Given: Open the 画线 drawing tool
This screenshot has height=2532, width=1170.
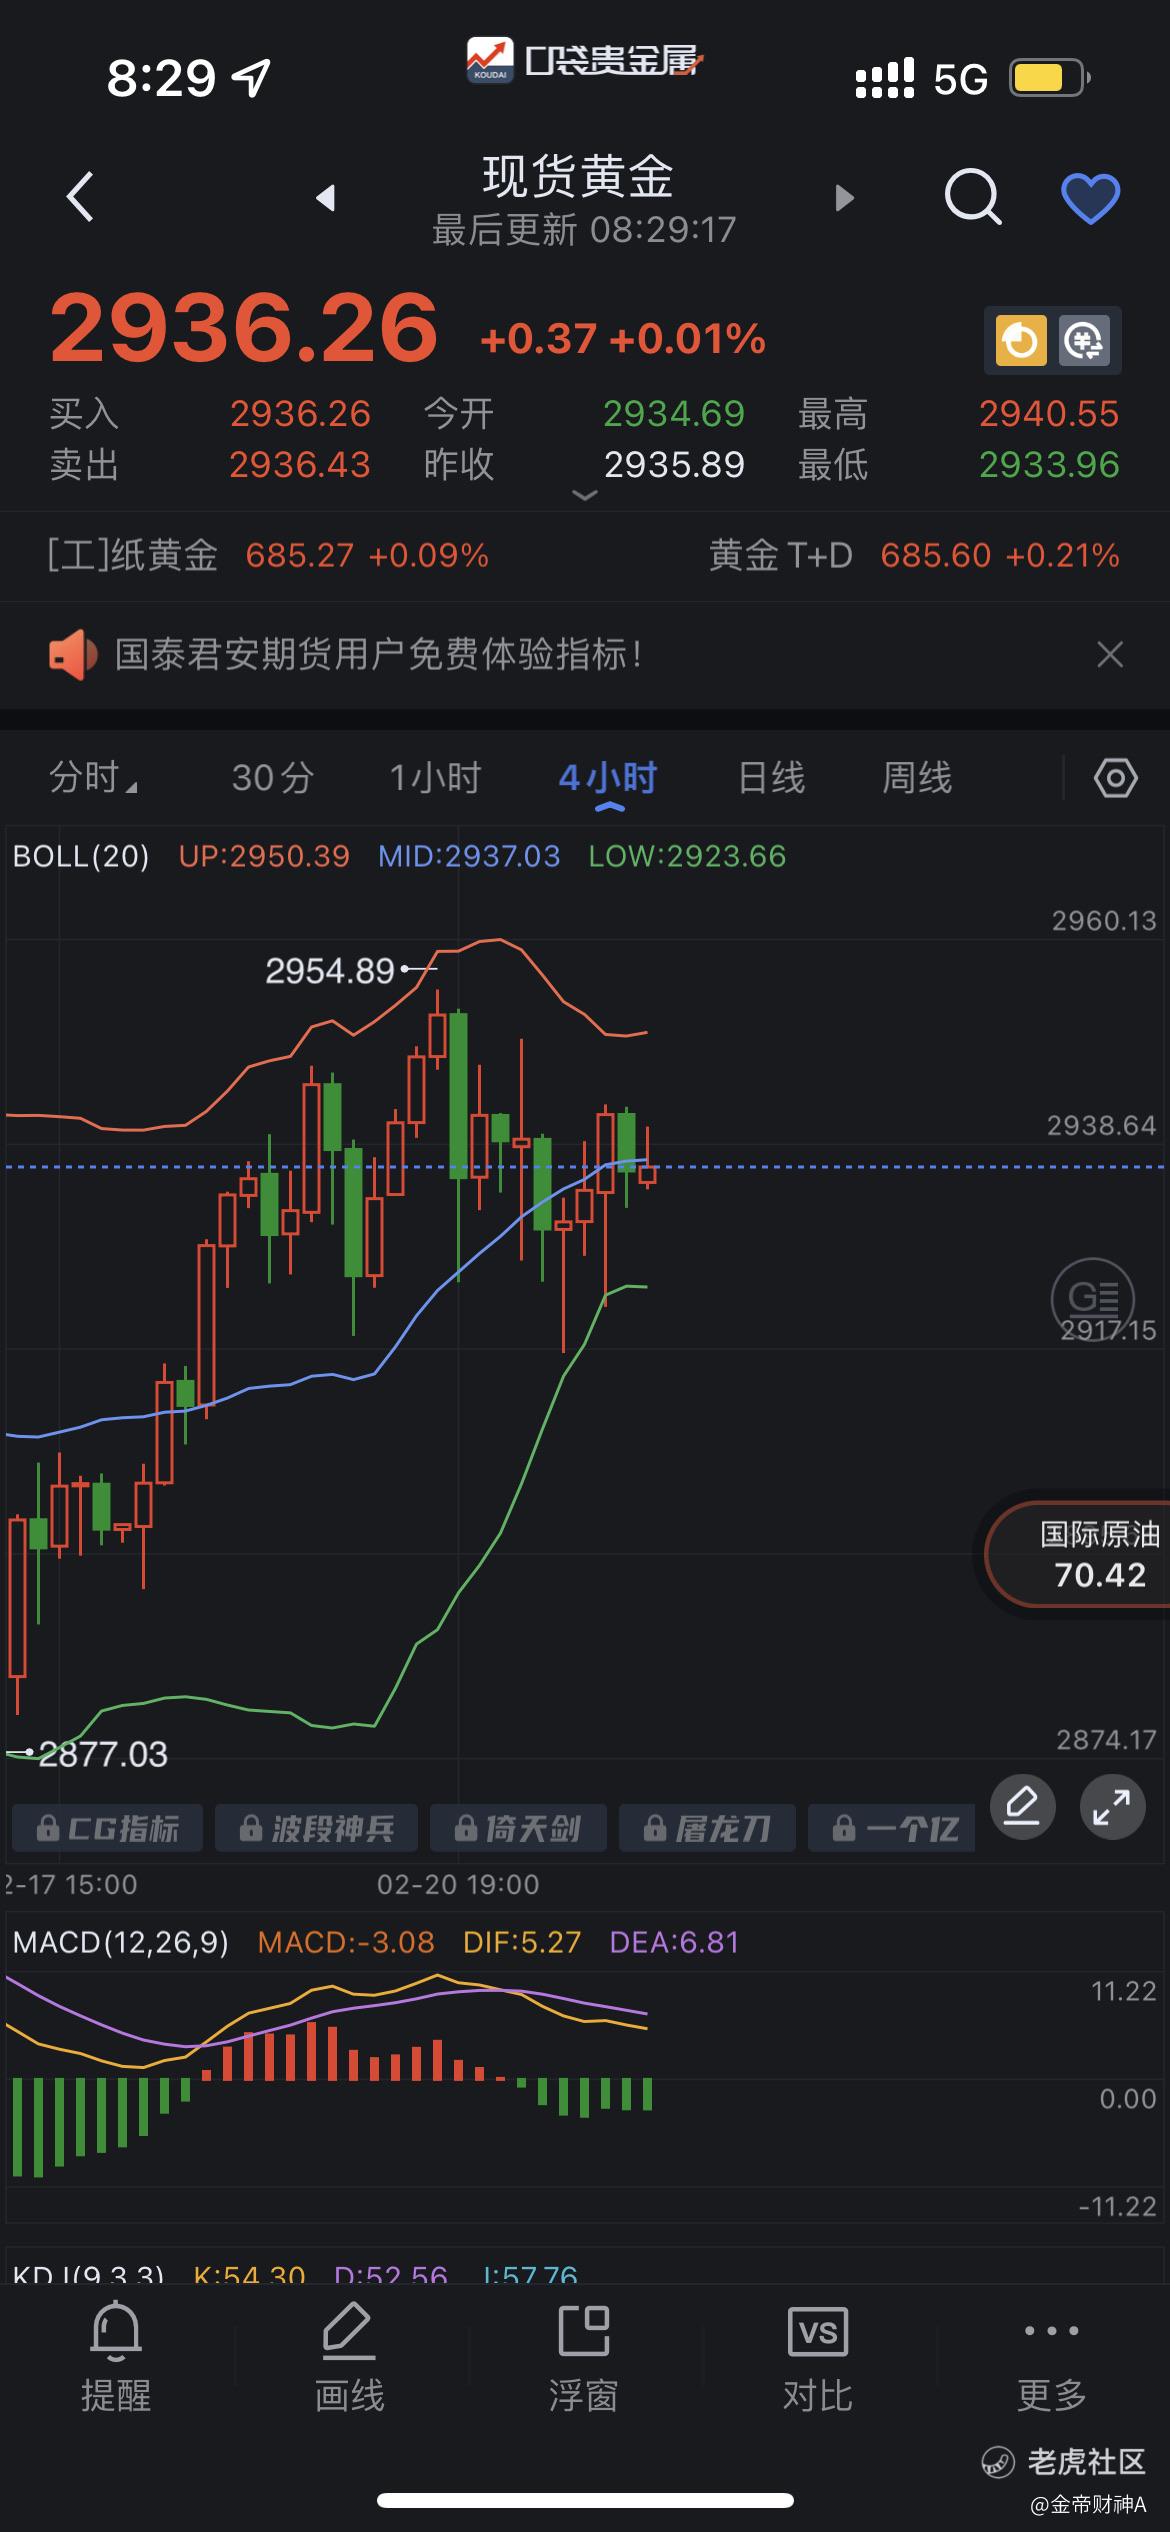Looking at the screenshot, I should tap(349, 2356).
